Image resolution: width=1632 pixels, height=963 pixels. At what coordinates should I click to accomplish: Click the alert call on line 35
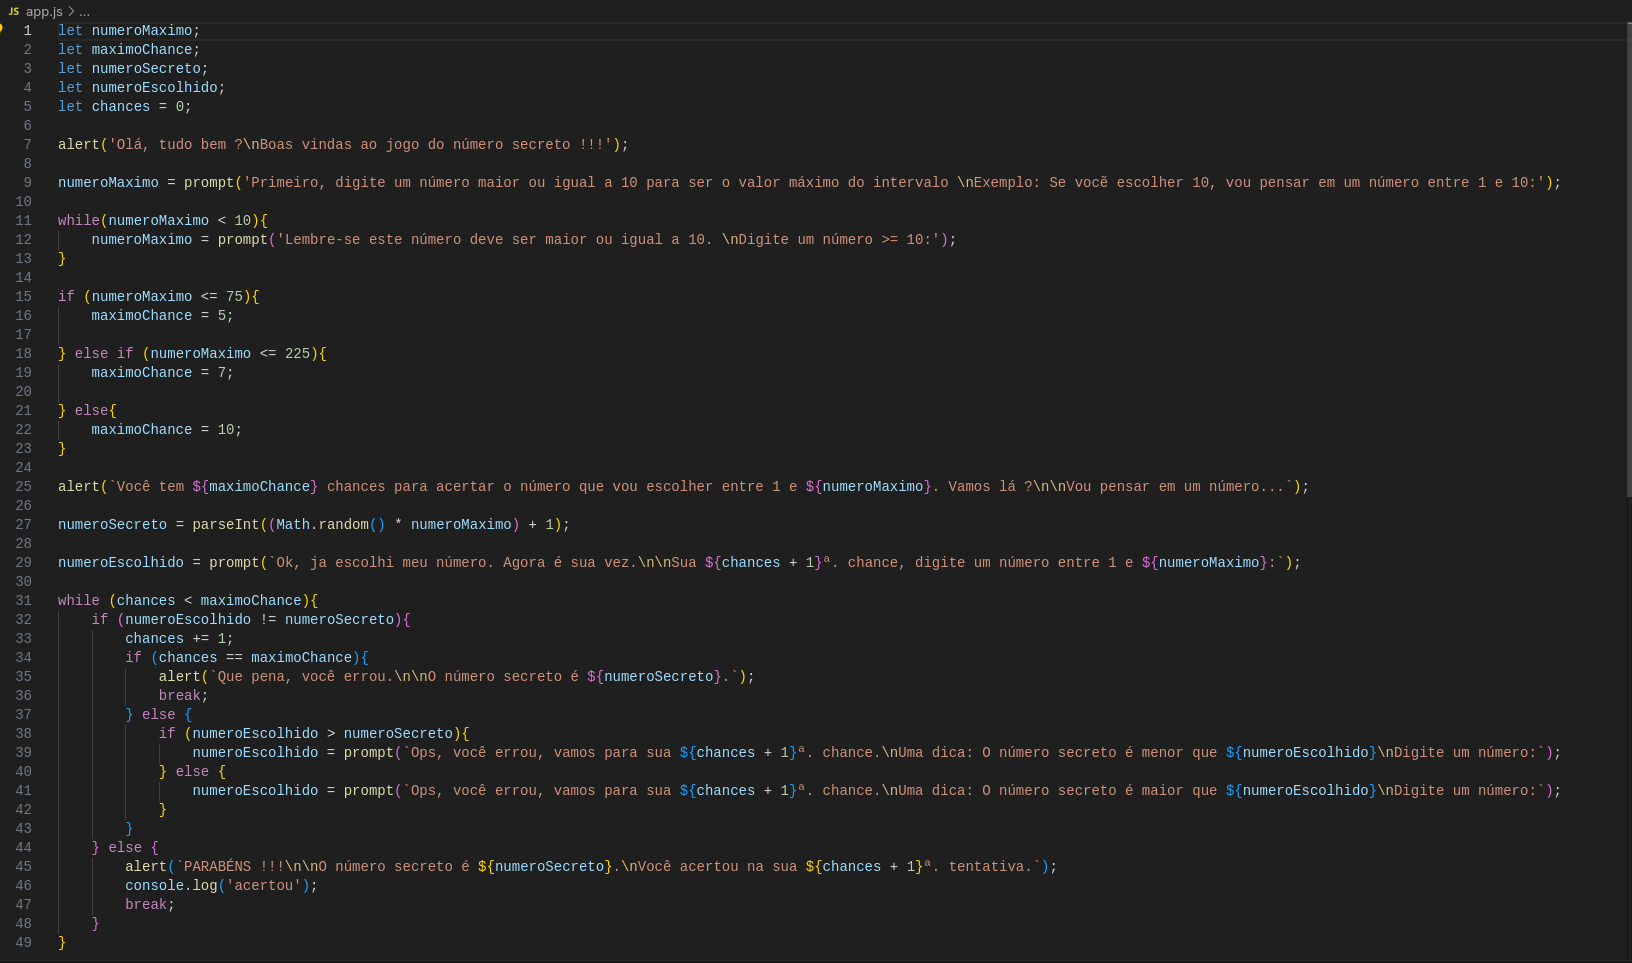click(x=180, y=677)
